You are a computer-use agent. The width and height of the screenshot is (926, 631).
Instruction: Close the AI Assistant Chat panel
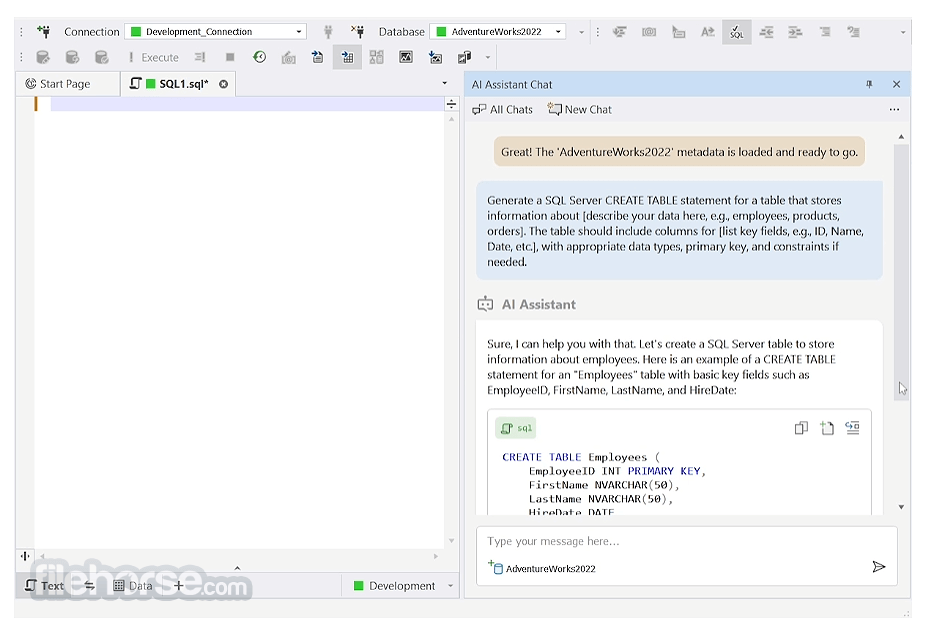click(x=896, y=84)
